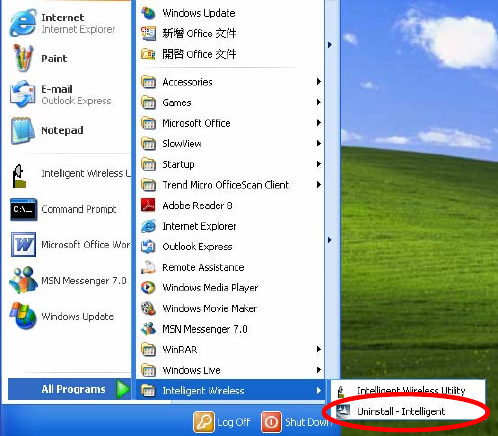The height and width of the screenshot is (436, 498).
Task: Select Intelligent Wireless folder item
Action: point(230,390)
